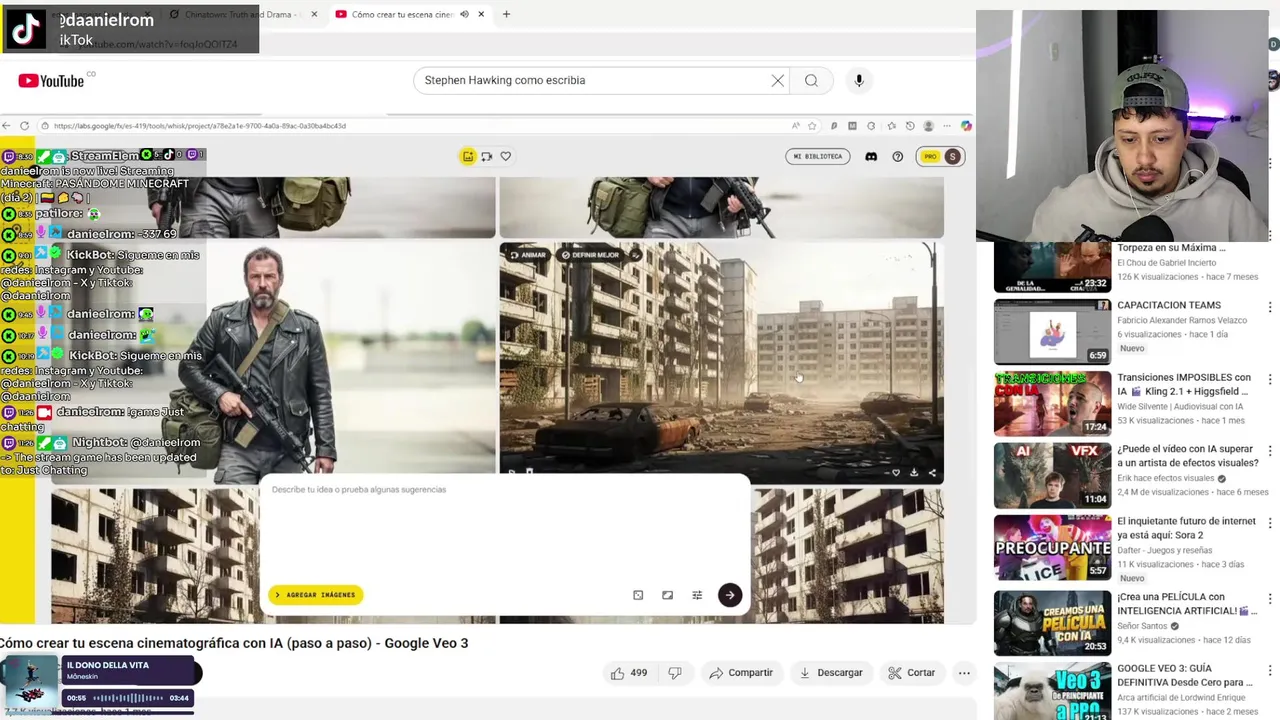Open the Whisk help question mark icon
Screen dimensions: 1280x720
[x=898, y=157]
